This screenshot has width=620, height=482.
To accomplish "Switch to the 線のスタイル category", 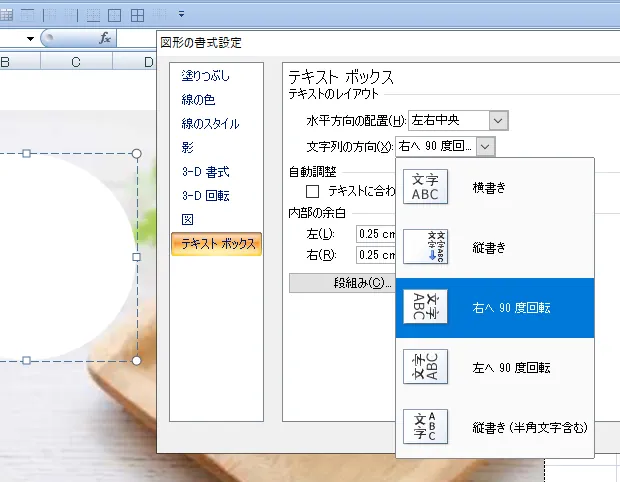I will pos(210,124).
